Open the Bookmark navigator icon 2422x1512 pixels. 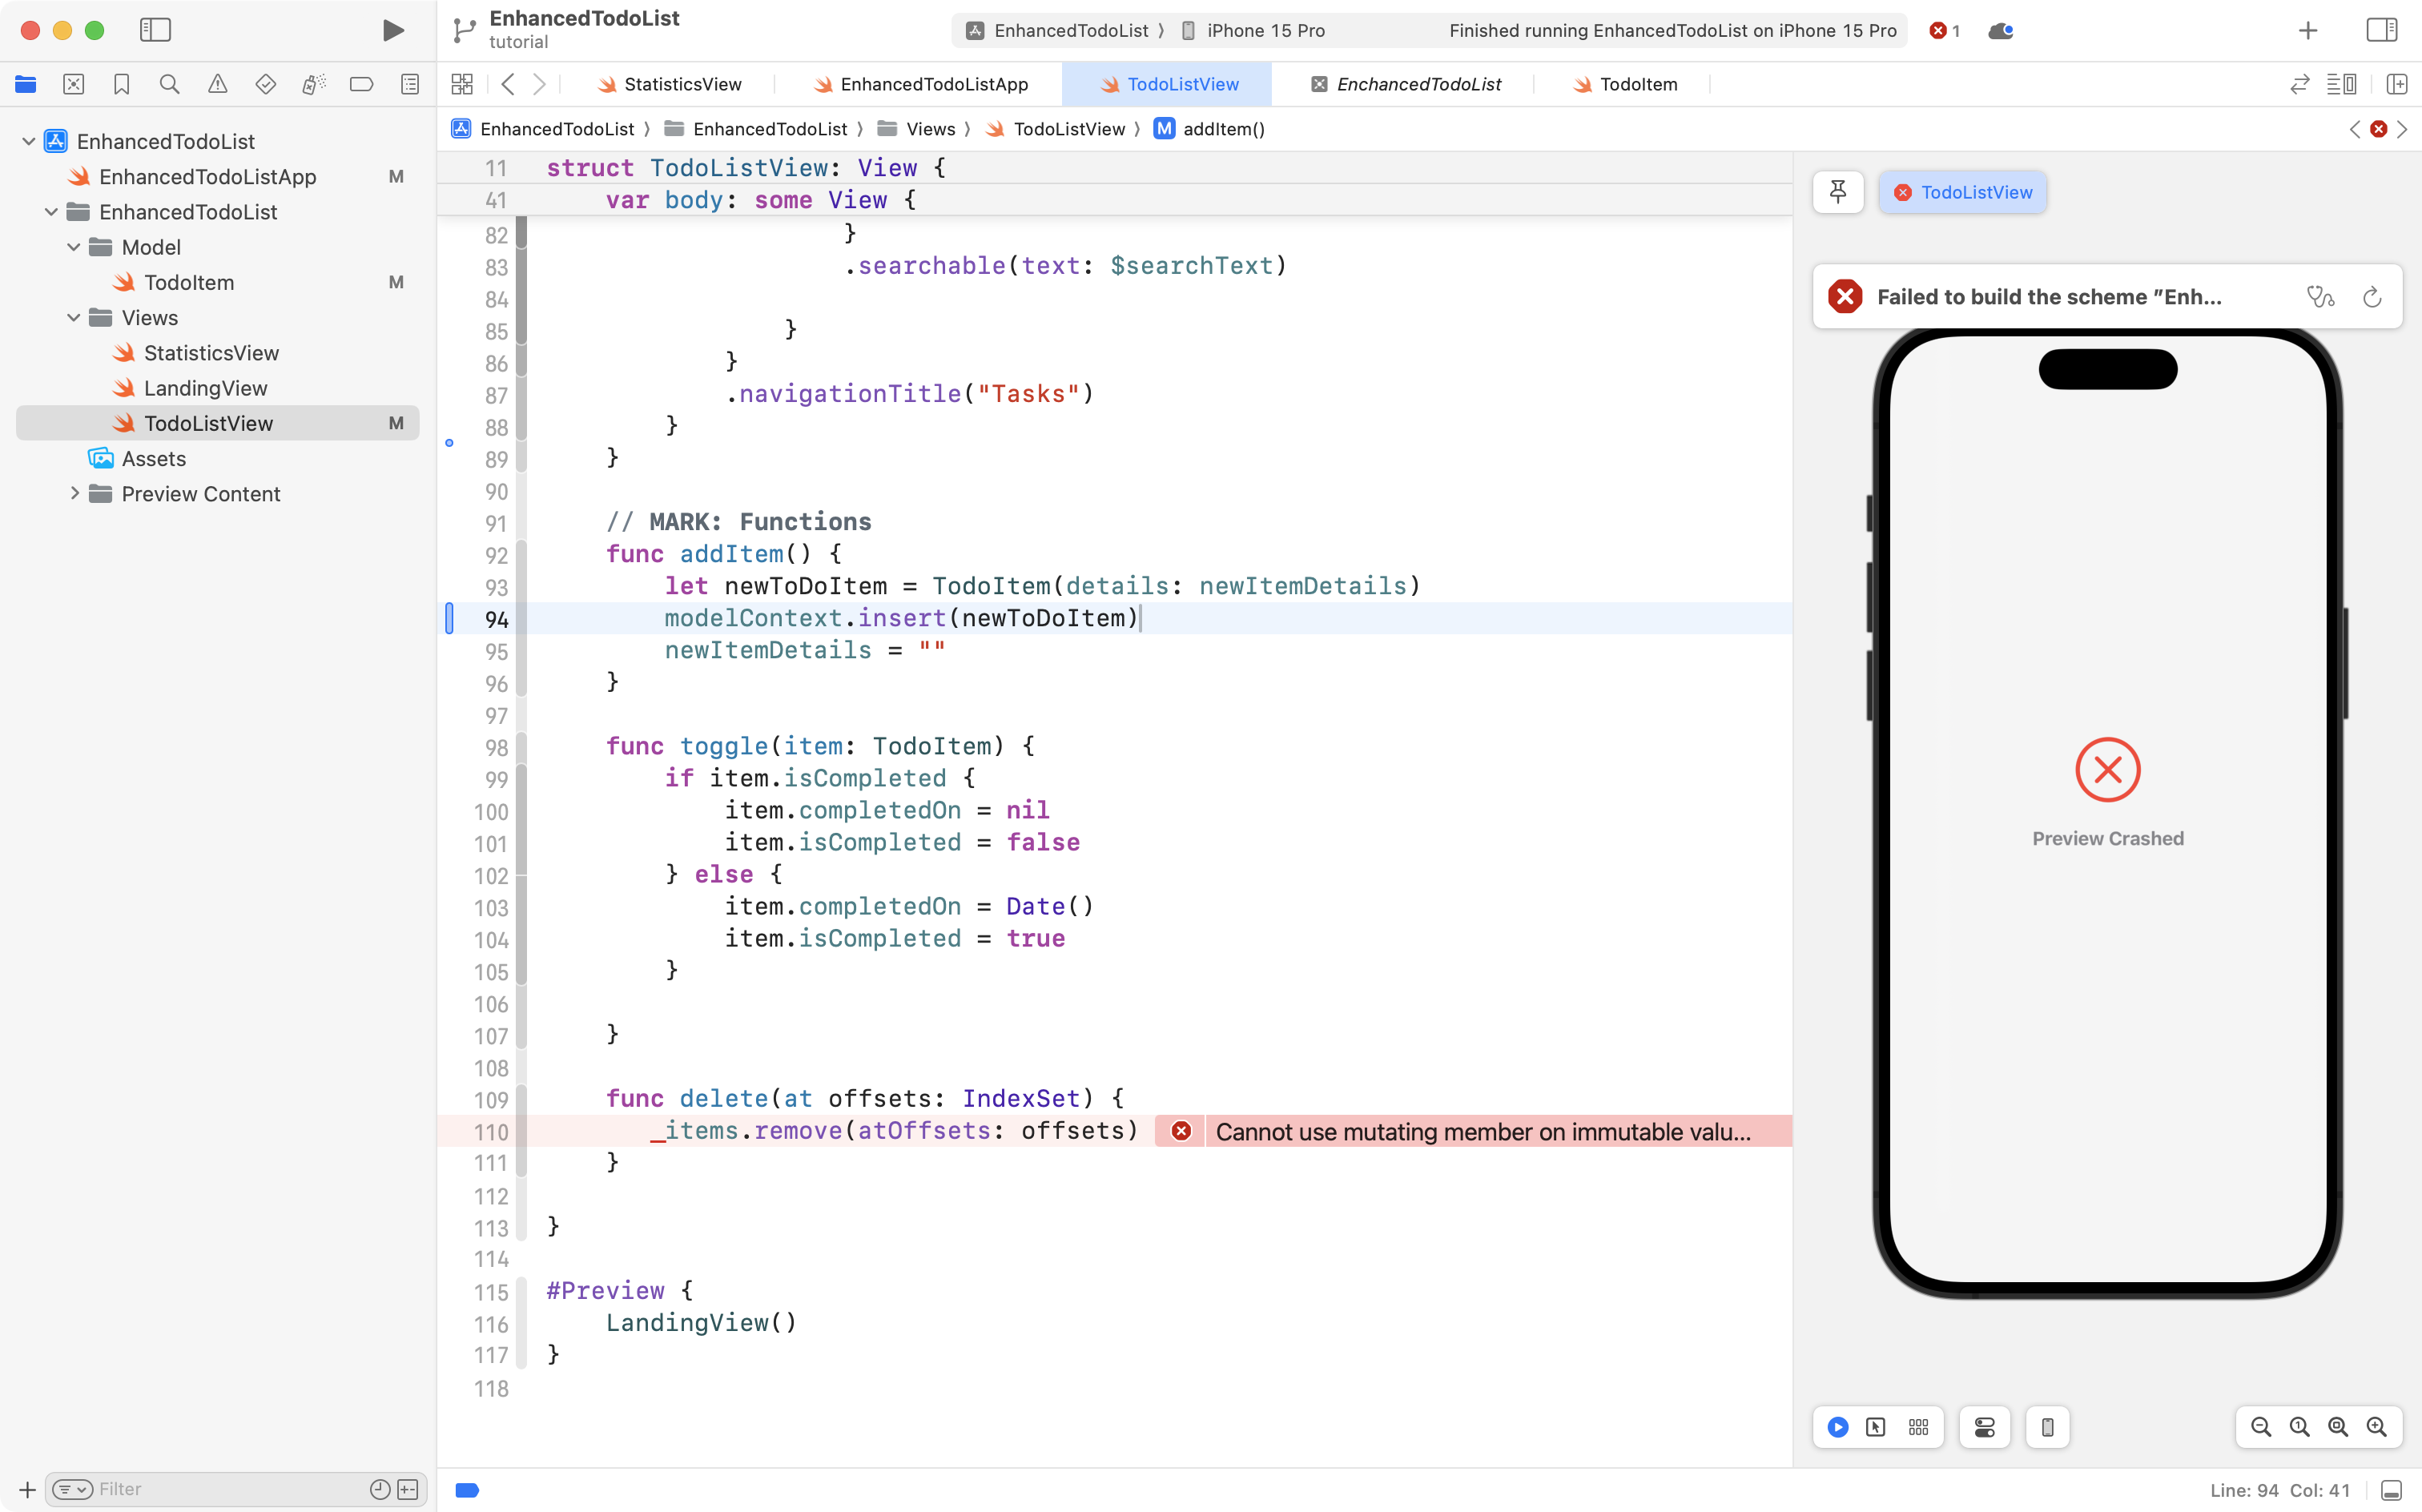pos(122,84)
